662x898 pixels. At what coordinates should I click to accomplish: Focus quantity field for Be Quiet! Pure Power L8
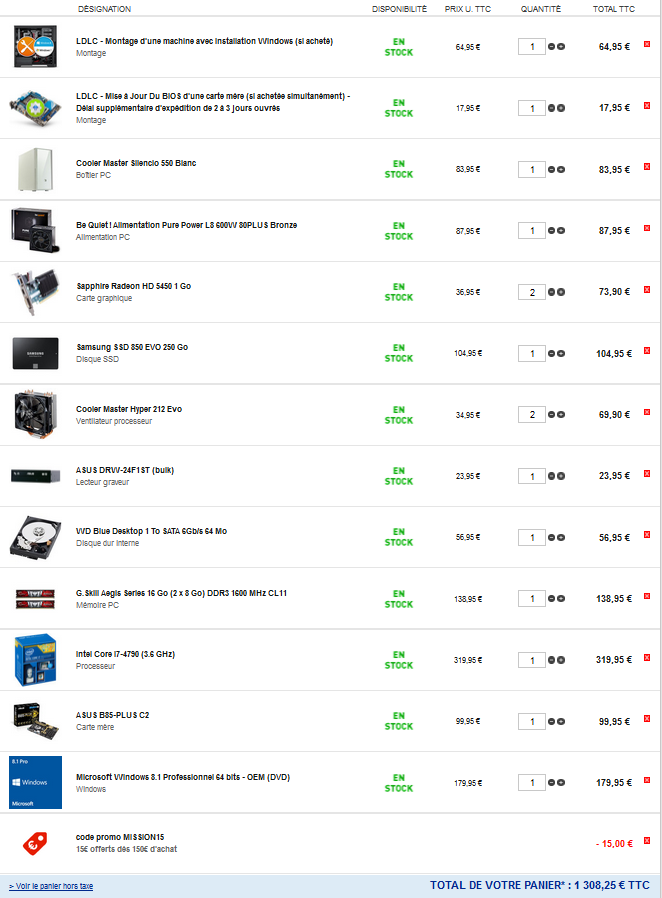point(531,231)
